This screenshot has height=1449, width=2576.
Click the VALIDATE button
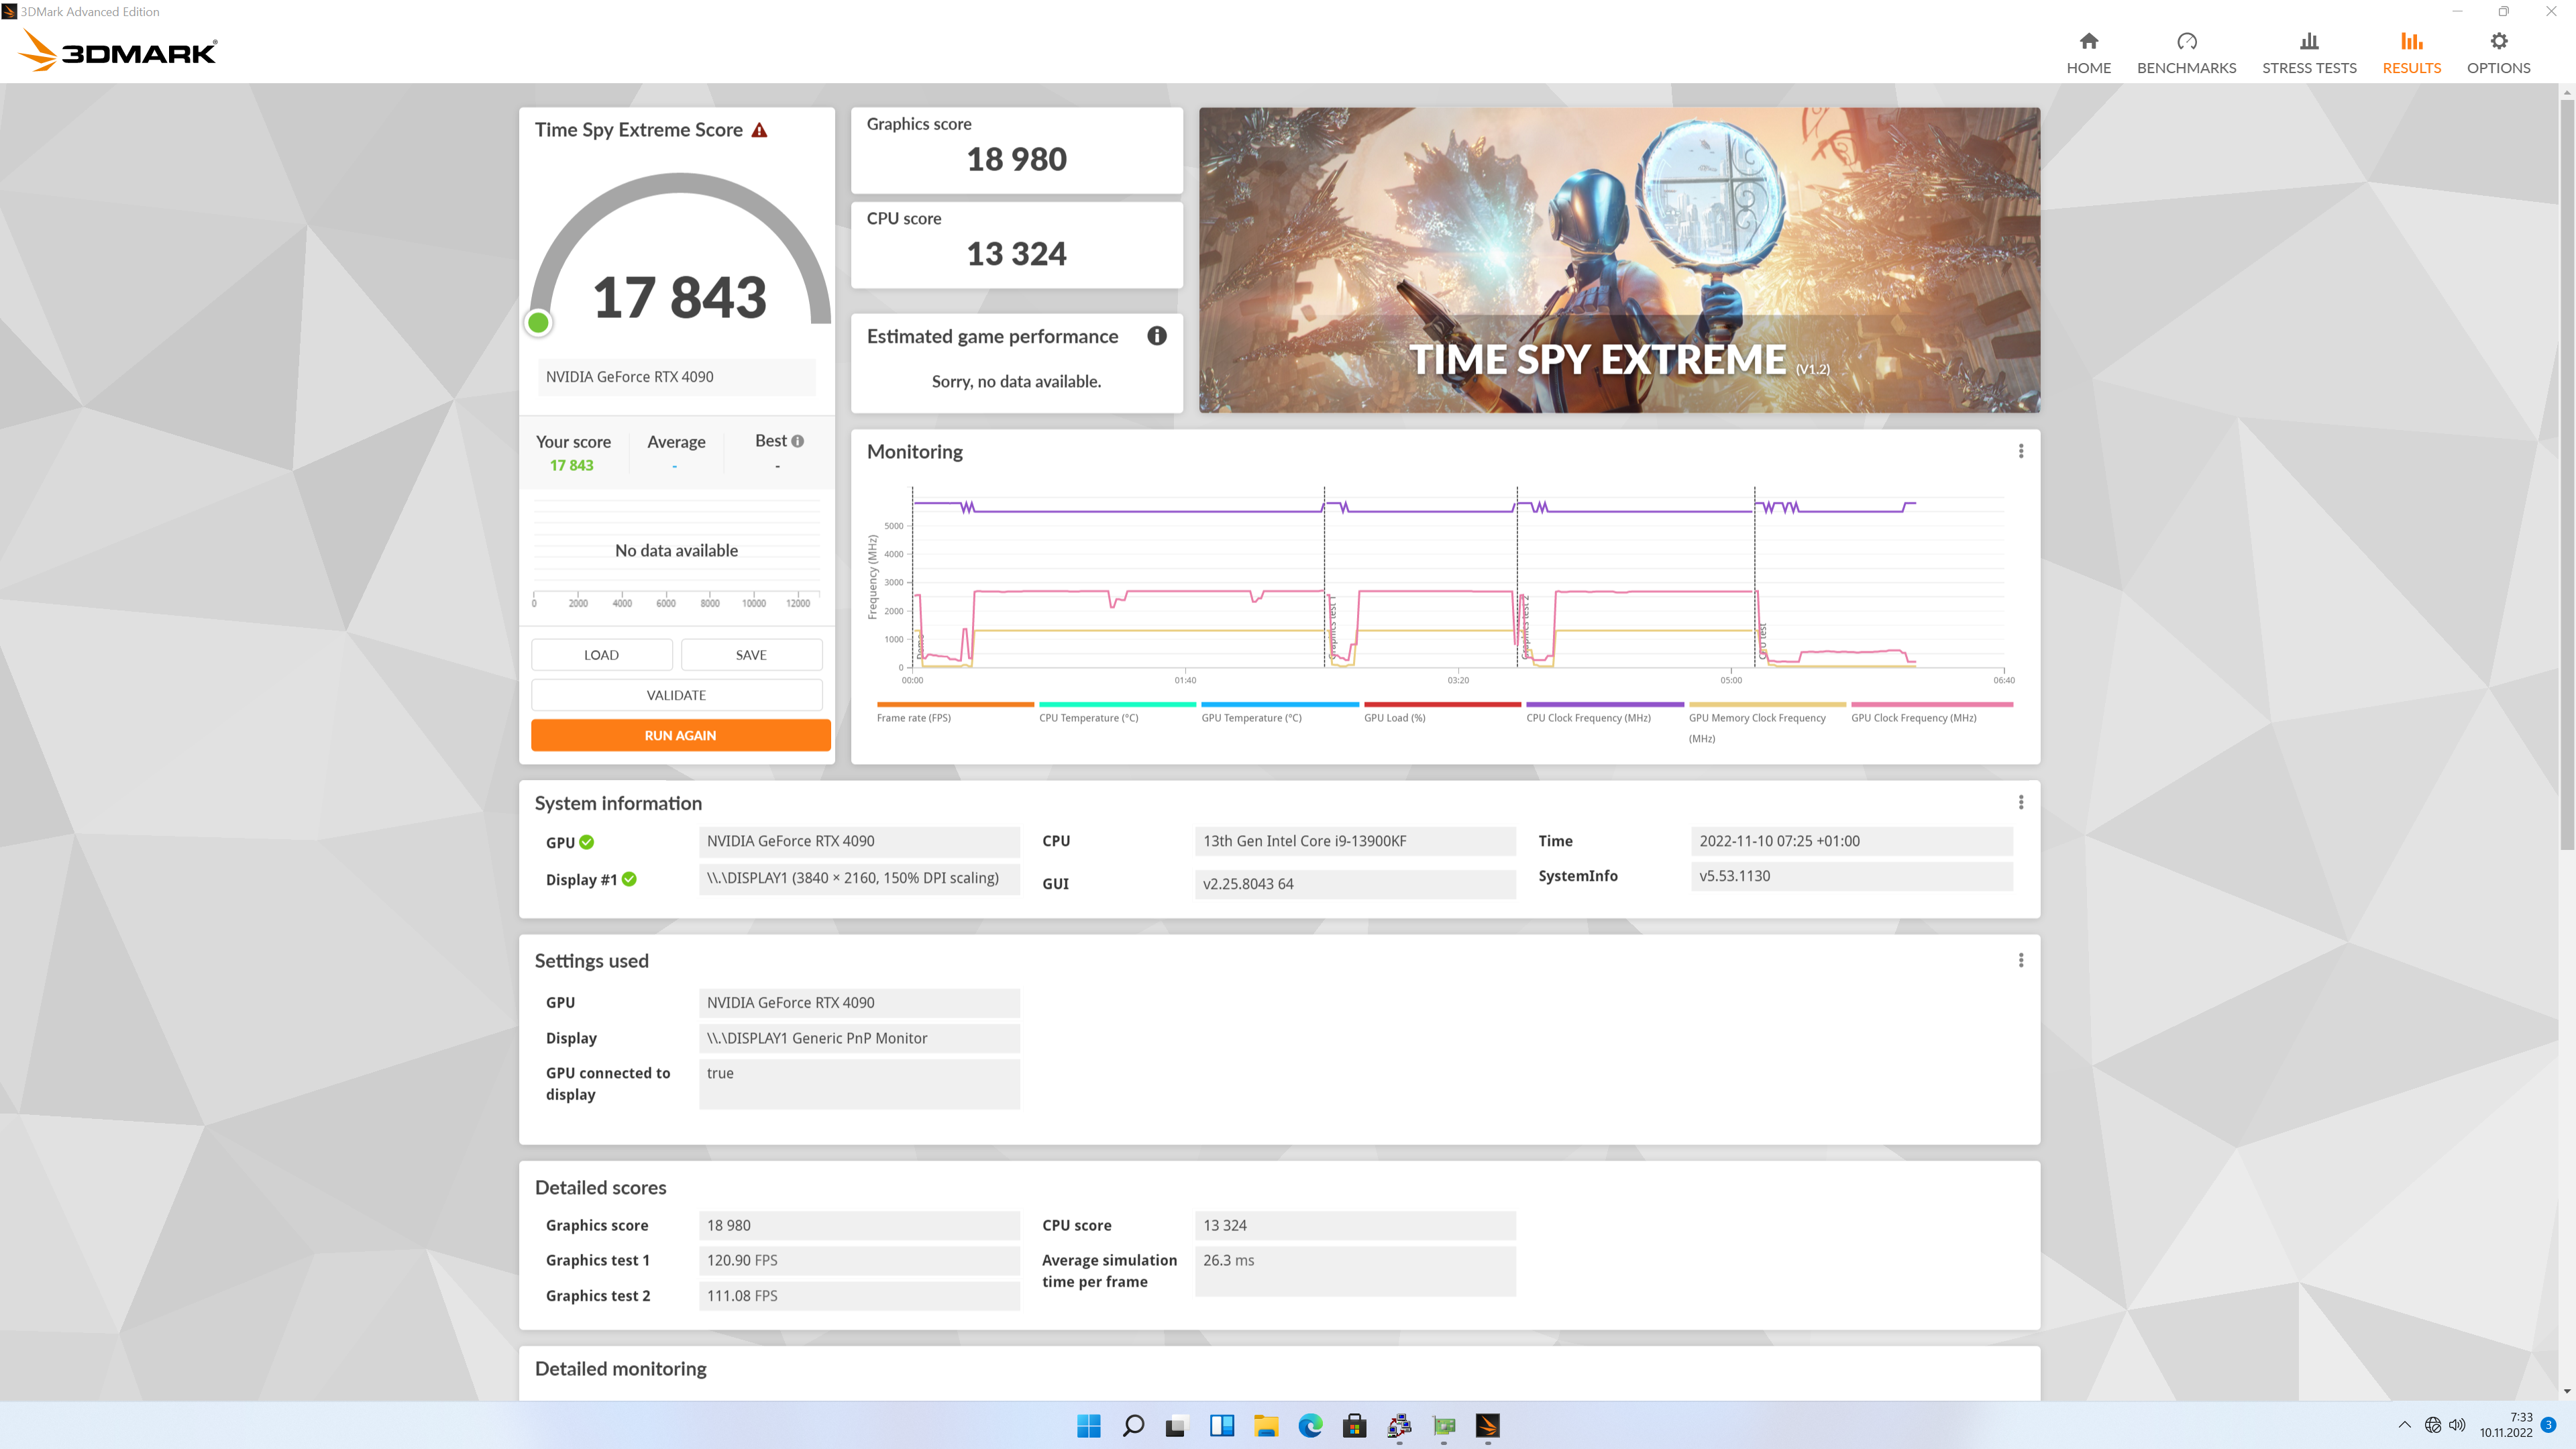pyautogui.click(x=676, y=695)
